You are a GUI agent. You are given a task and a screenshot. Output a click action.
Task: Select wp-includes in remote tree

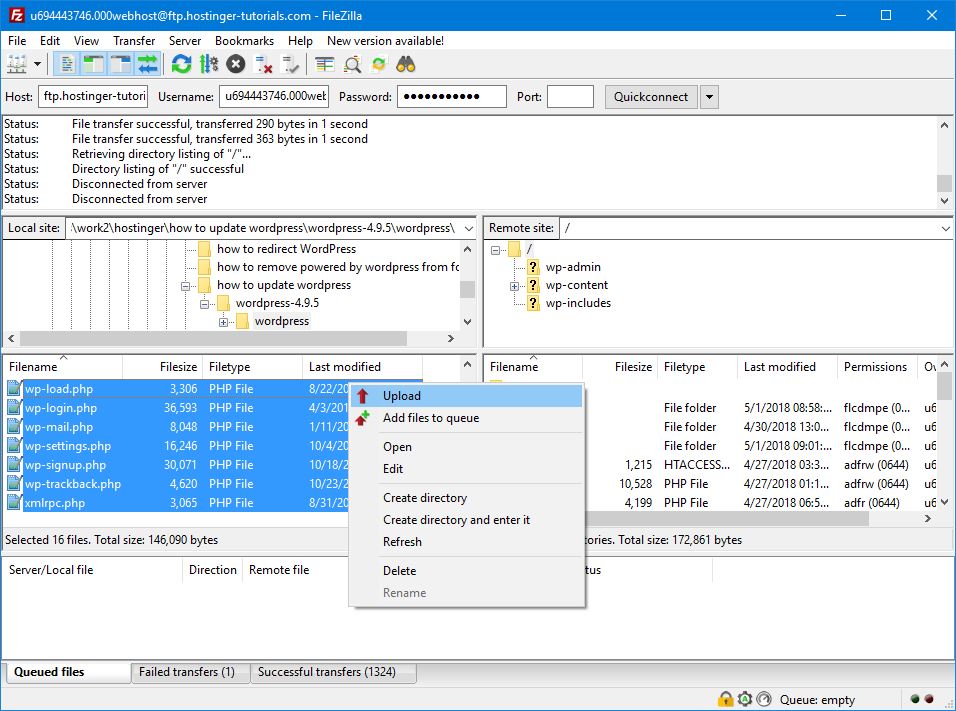click(x=578, y=302)
